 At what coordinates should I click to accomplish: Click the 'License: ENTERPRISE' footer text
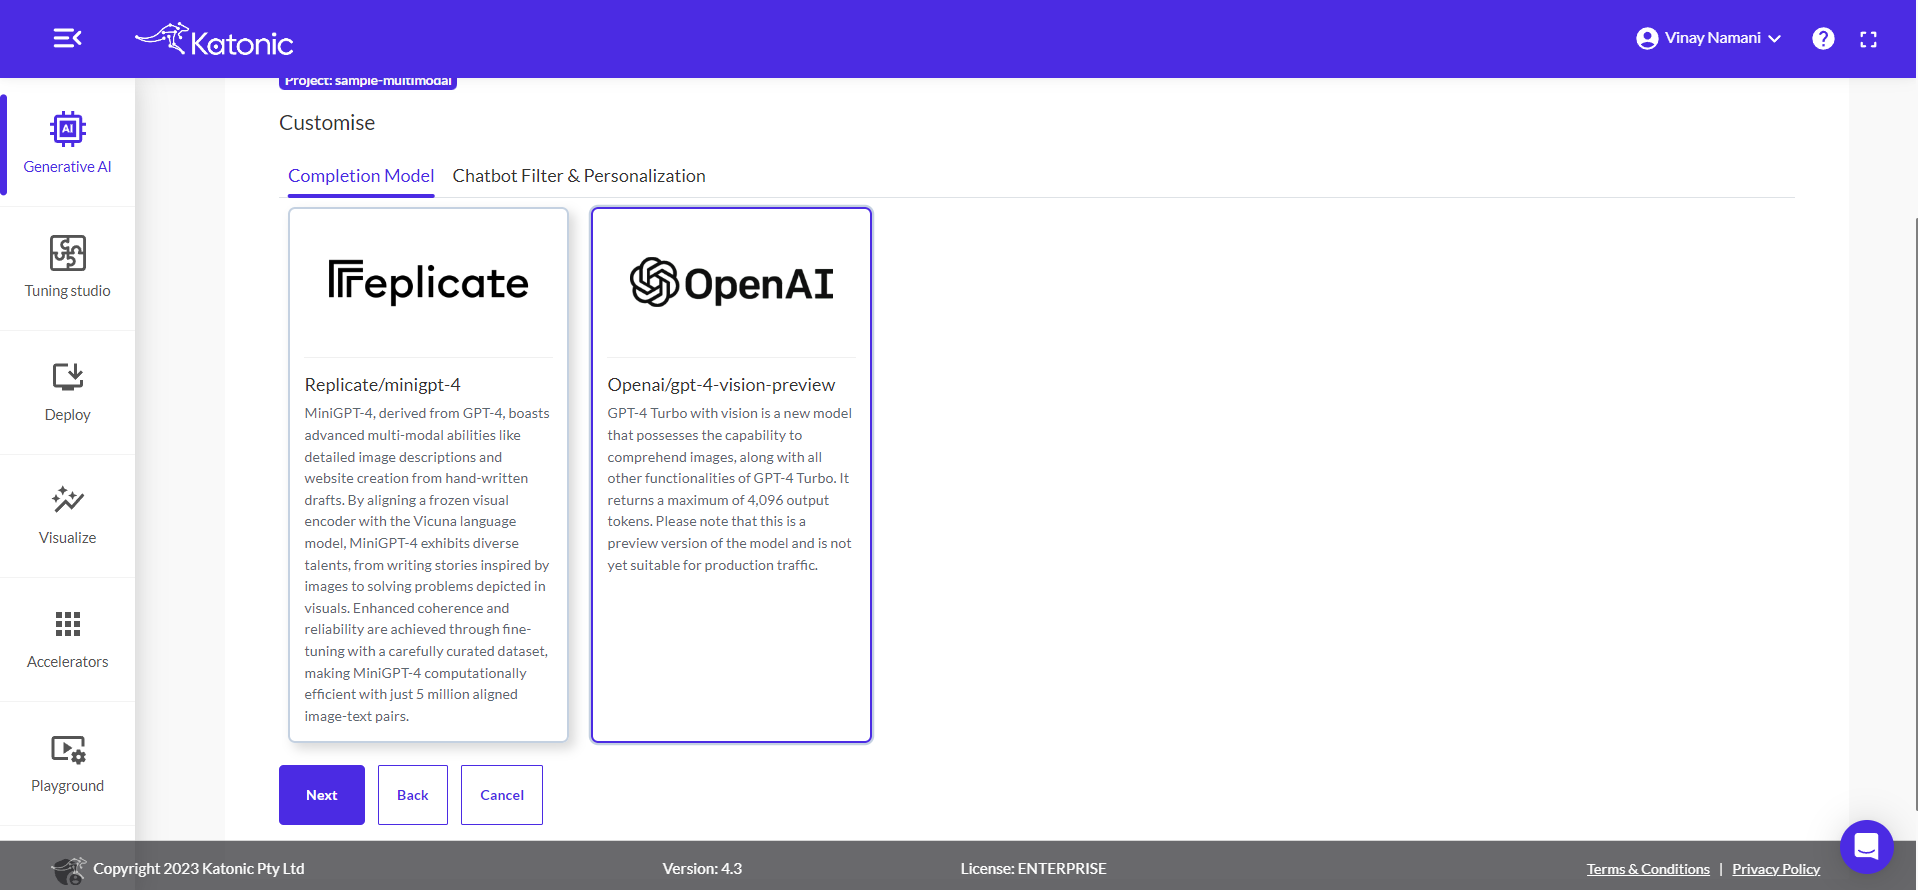click(x=1033, y=869)
